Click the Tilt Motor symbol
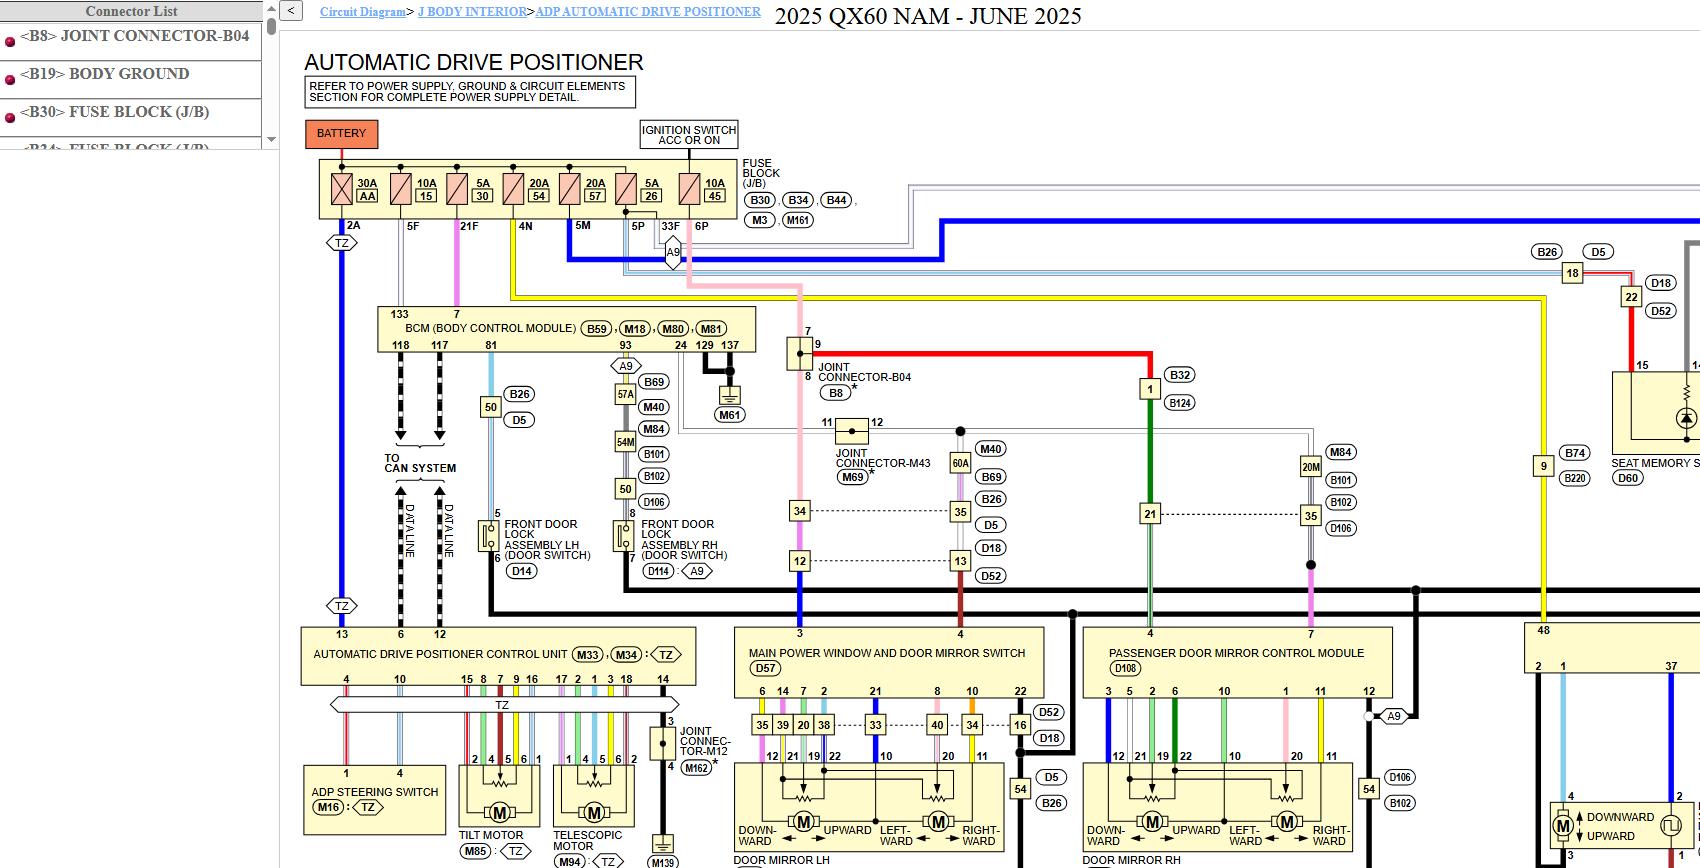Viewport: 1700px width, 868px height. 499,813
